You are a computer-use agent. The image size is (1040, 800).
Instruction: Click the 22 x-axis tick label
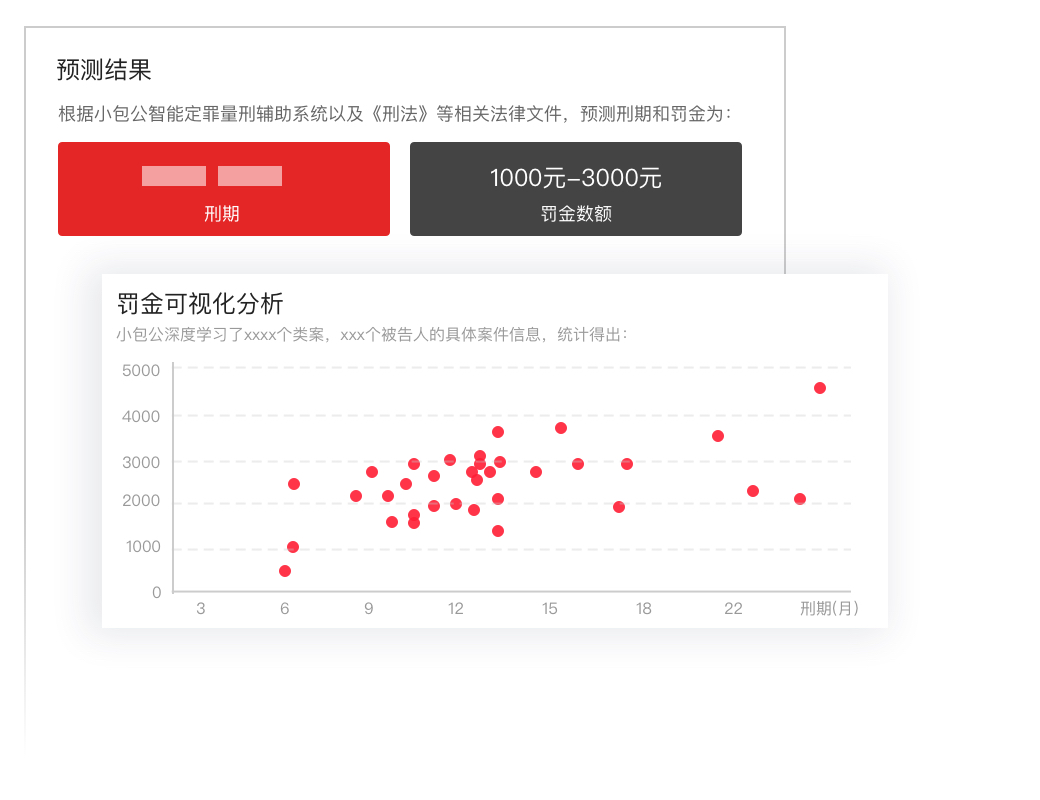click(733, 609)
